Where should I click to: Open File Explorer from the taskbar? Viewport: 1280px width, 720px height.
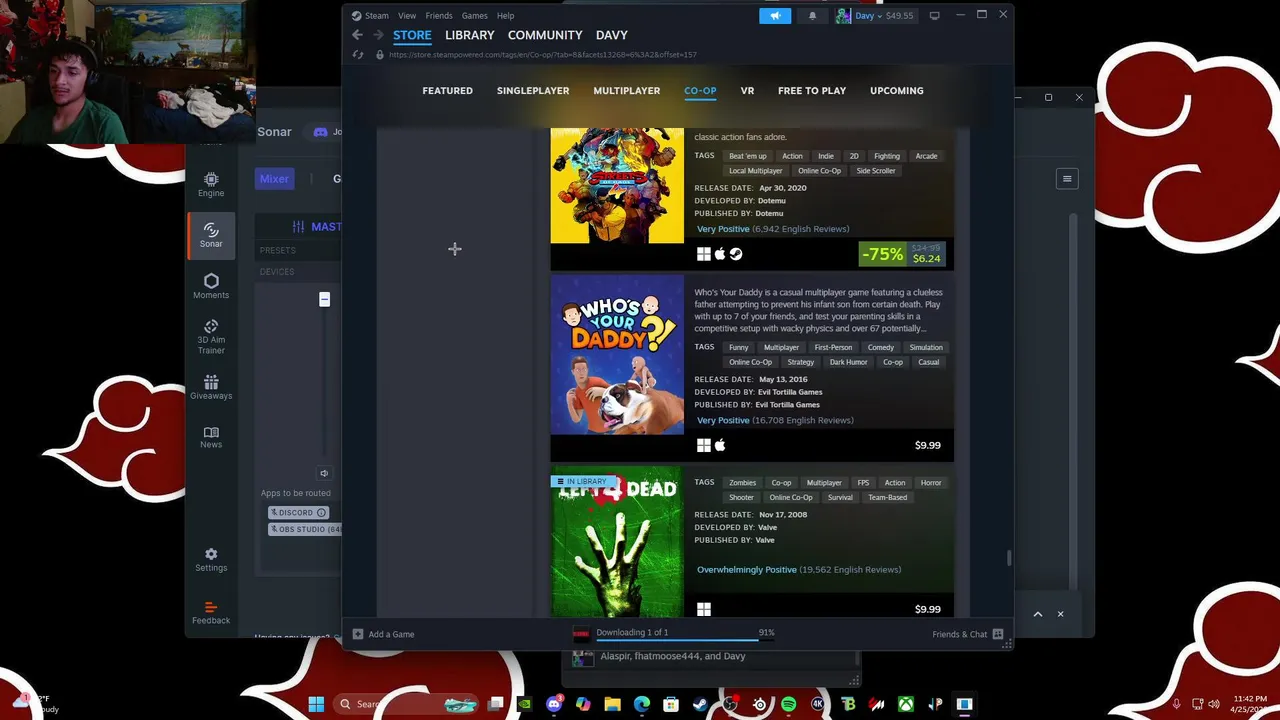pos(613,704)
